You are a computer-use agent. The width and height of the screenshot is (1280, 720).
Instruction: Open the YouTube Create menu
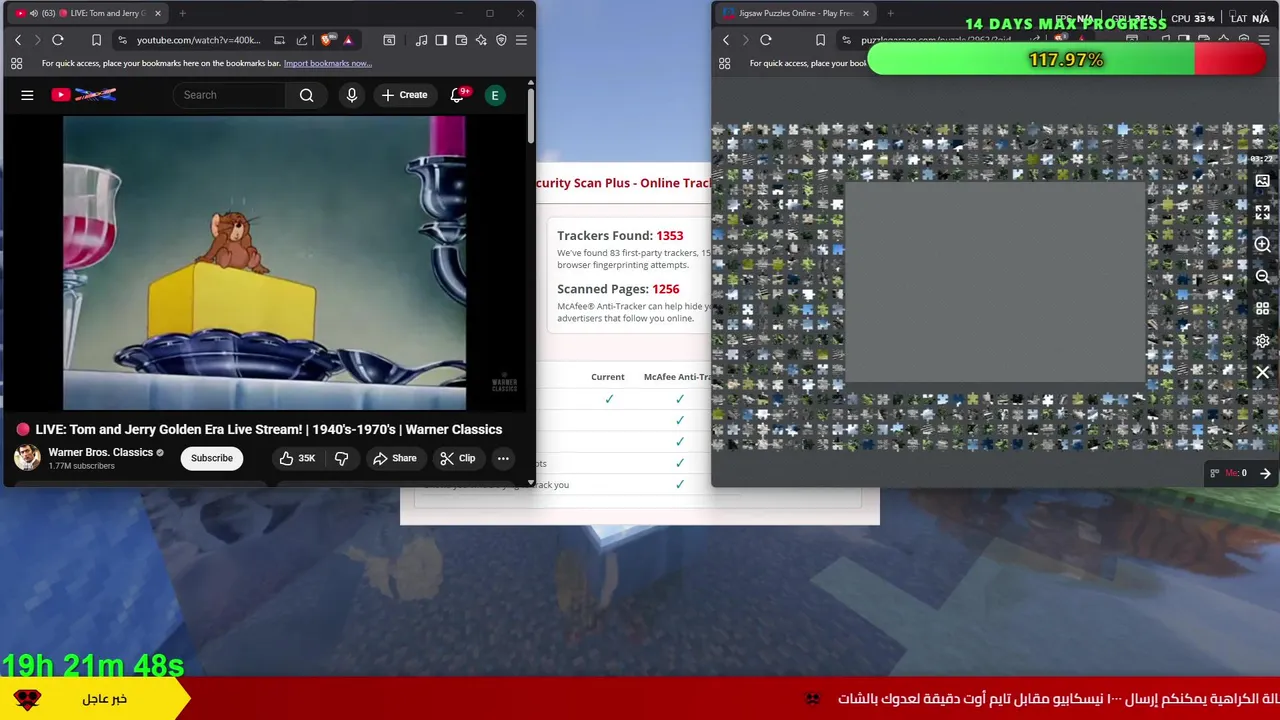click(x=404, y=95)
